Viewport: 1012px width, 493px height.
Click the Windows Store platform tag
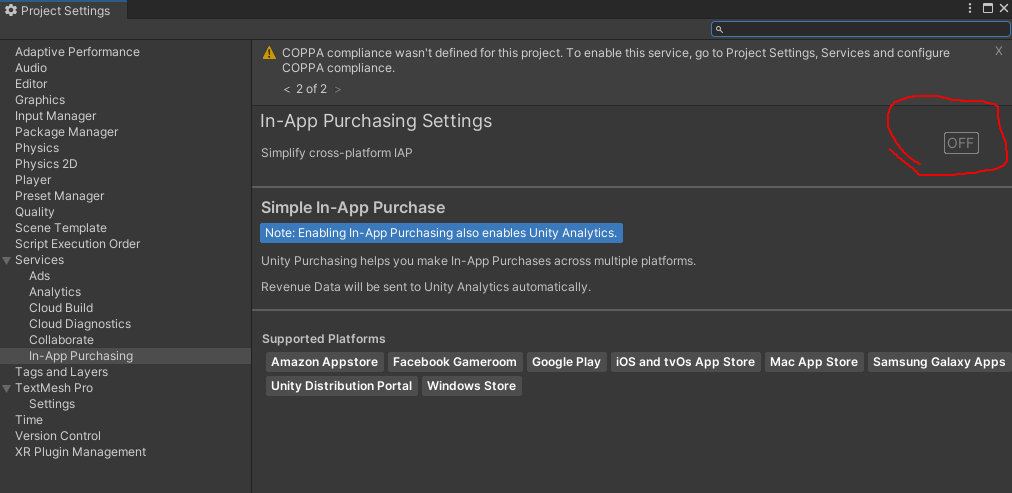click(471, 386)
